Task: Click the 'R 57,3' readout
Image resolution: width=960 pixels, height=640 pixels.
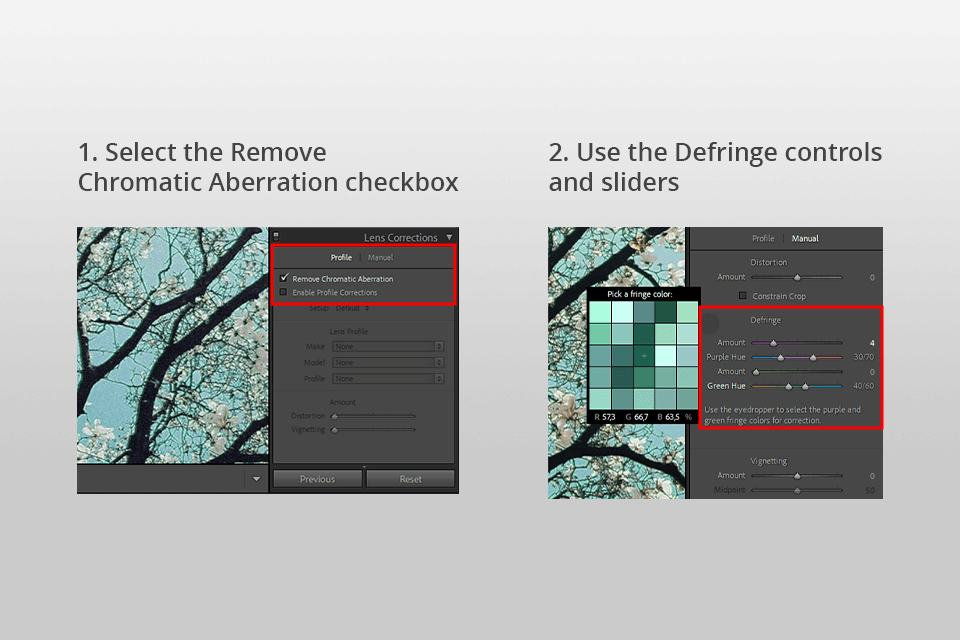Action: [605, 417]
